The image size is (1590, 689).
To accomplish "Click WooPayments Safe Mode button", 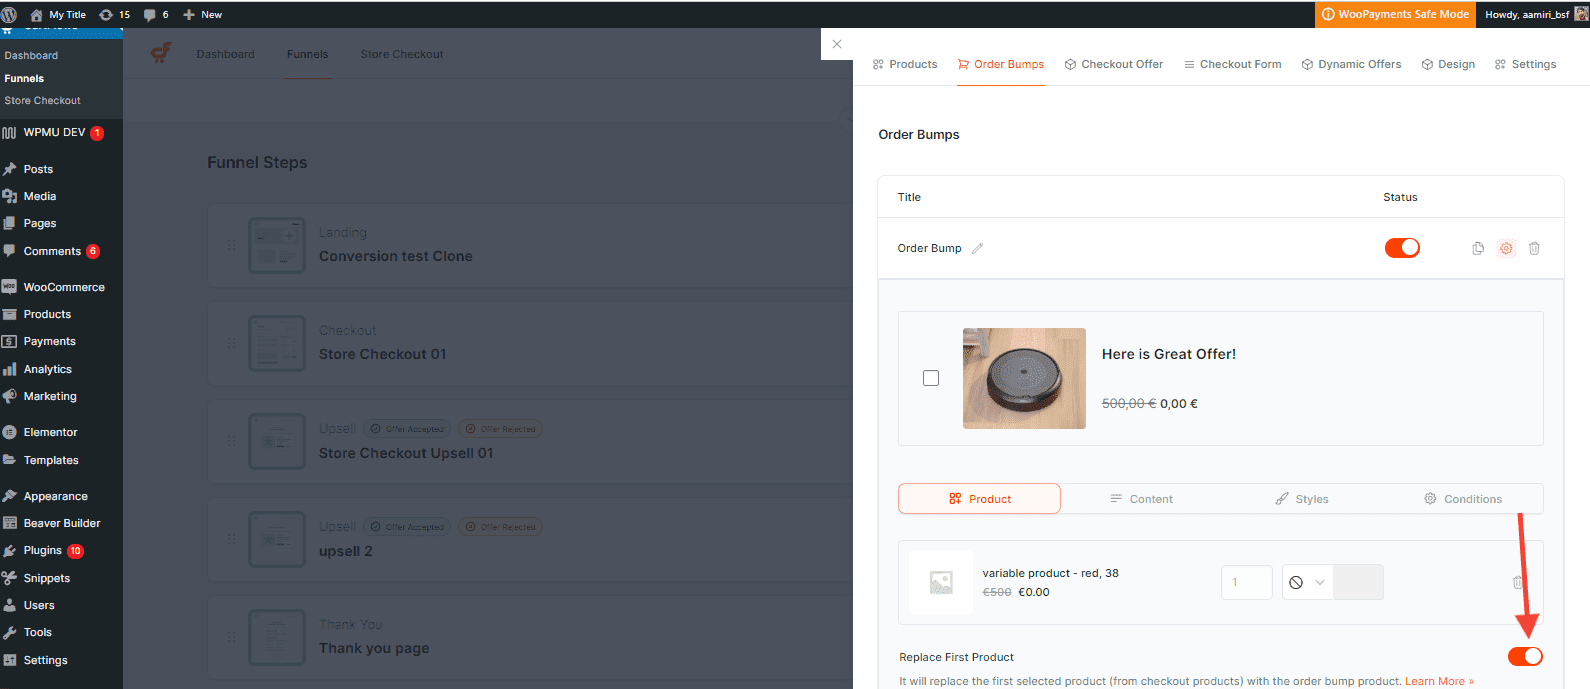I will tap(1395, 15).
